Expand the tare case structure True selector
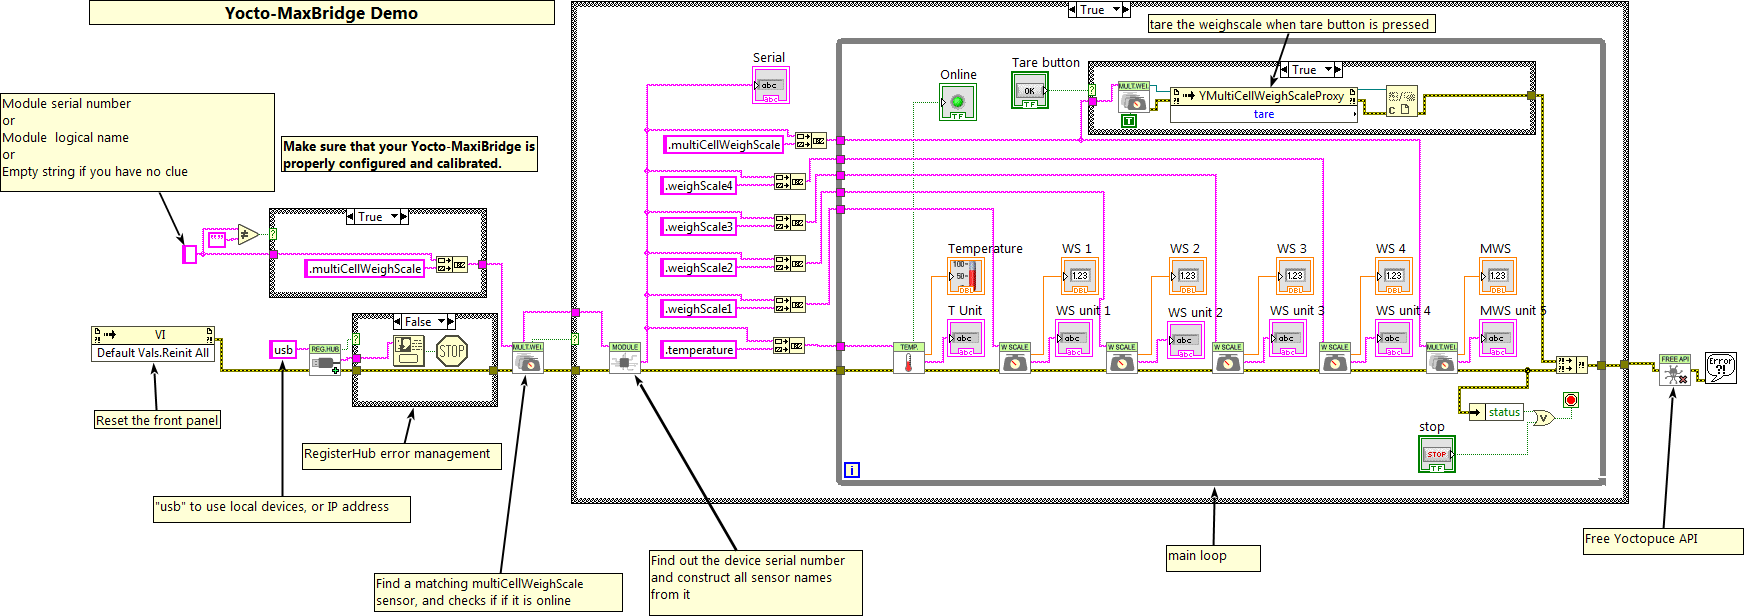The height and width of the screenshot is (616, 1744). (x=1328, y=70)
